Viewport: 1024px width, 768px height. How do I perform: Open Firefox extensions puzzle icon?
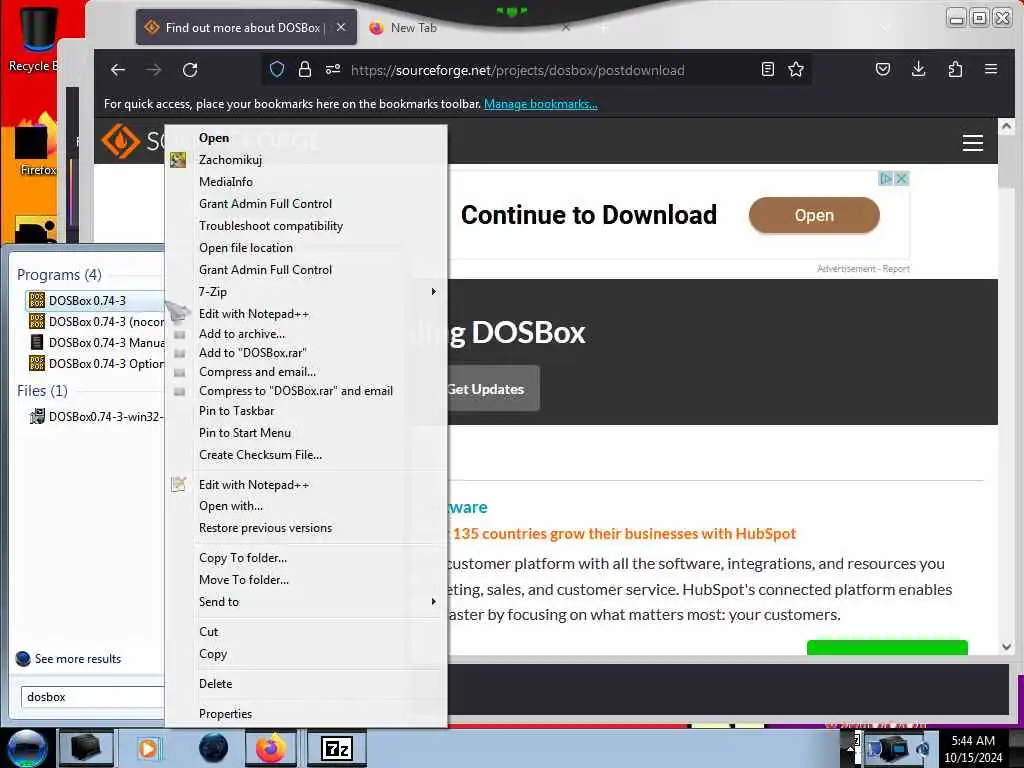tap(955, 69)
